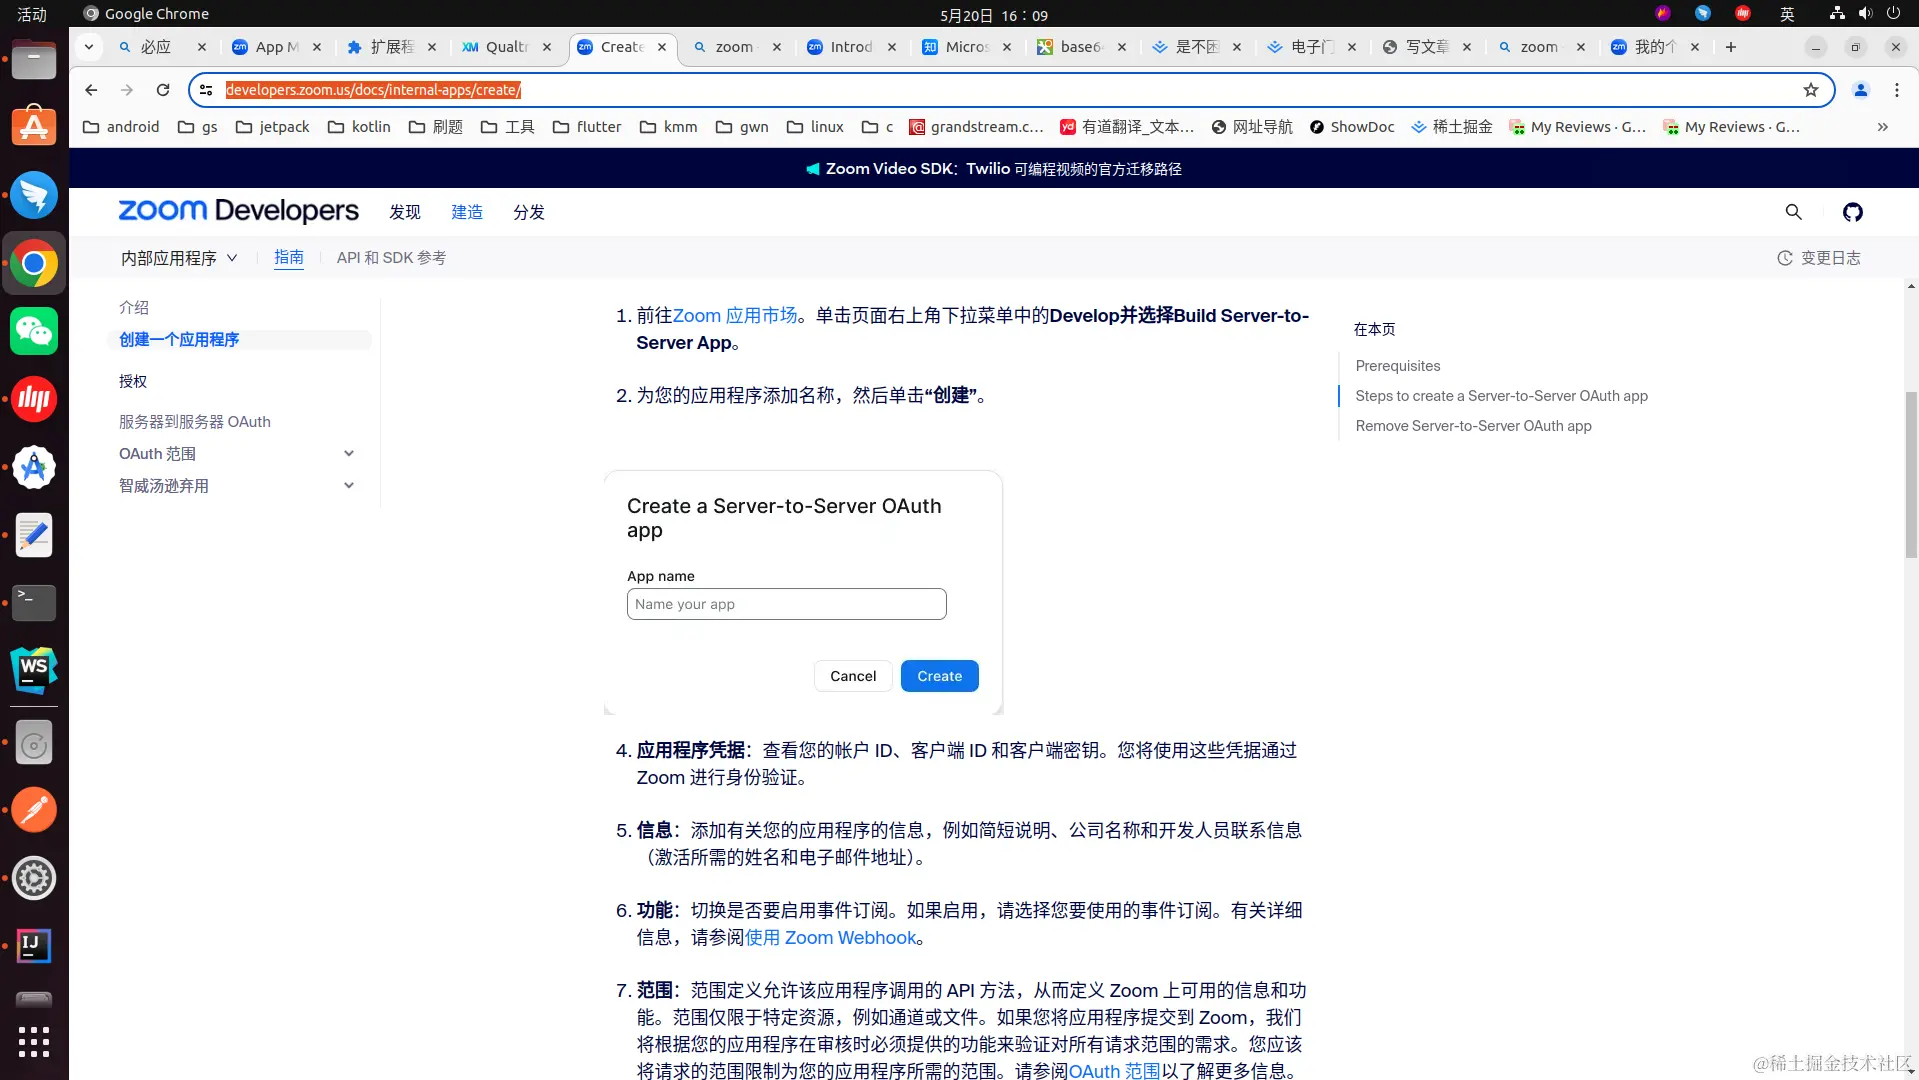Launch Ubuntu Software from the dock
The width and height of the screenshot is (1919, 1080).
34,127
